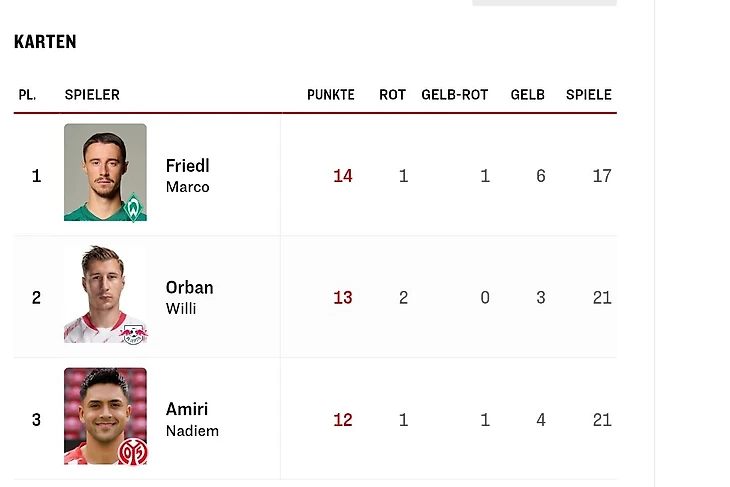Click the KARTEN section heading

pyautogui.click(x=45, y=42)
